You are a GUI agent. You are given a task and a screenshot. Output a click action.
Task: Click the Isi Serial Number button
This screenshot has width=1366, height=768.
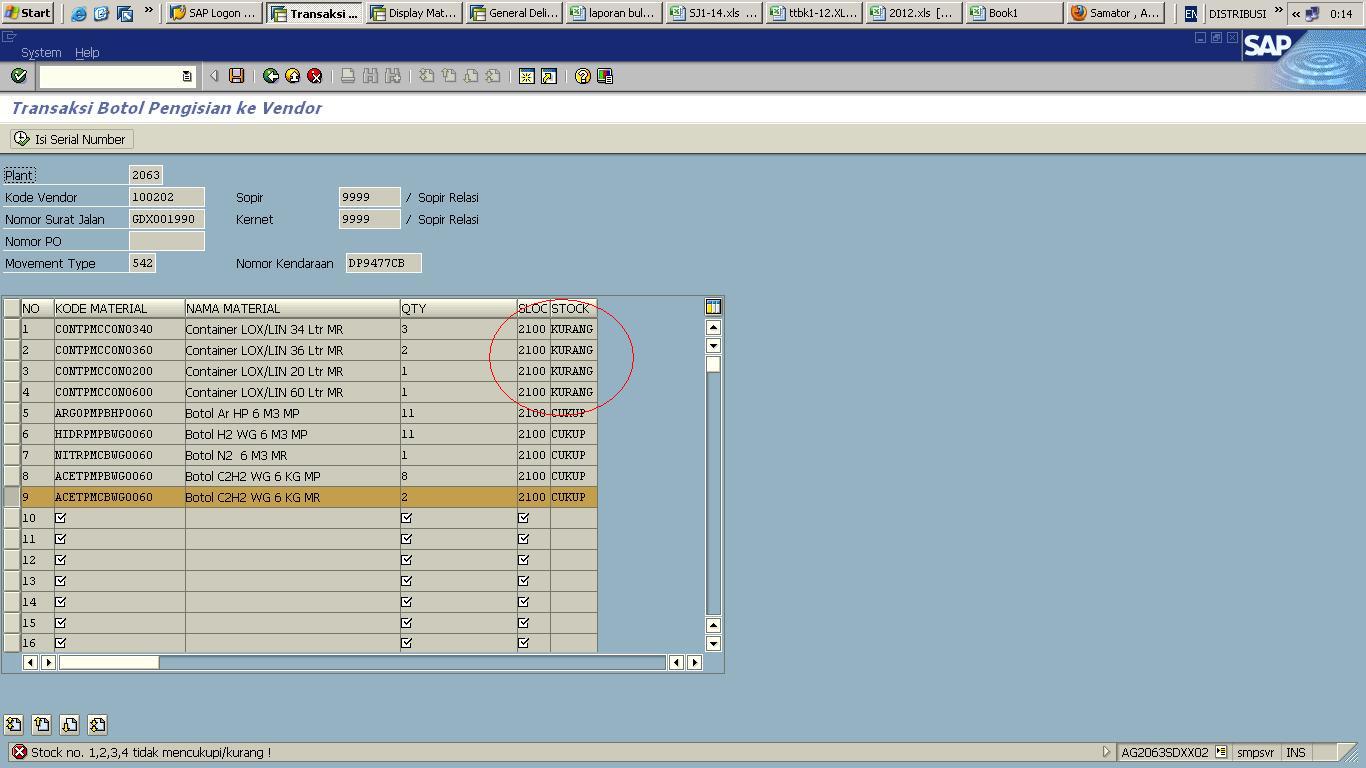click(70, 139)
